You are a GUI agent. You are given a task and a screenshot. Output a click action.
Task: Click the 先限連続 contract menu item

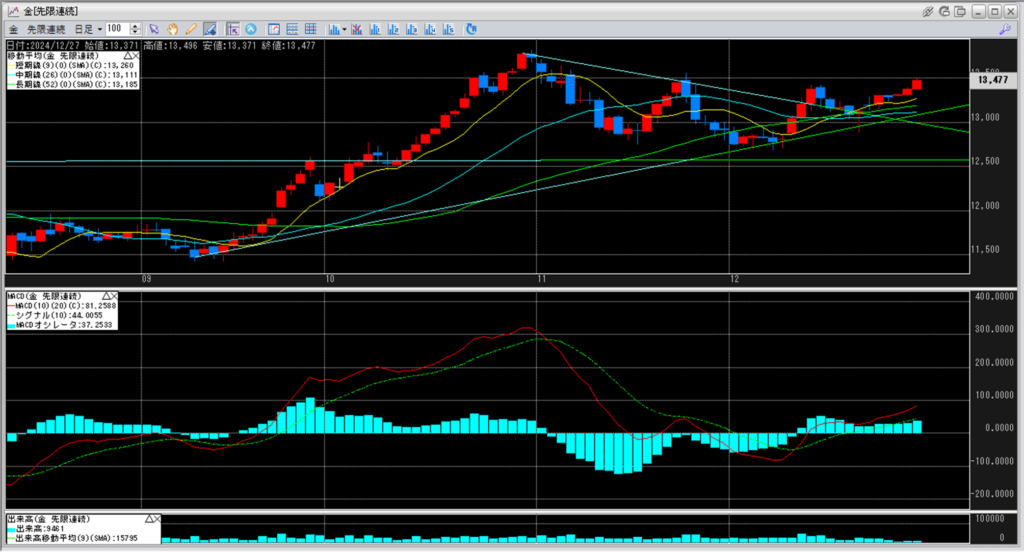(47, 29)
